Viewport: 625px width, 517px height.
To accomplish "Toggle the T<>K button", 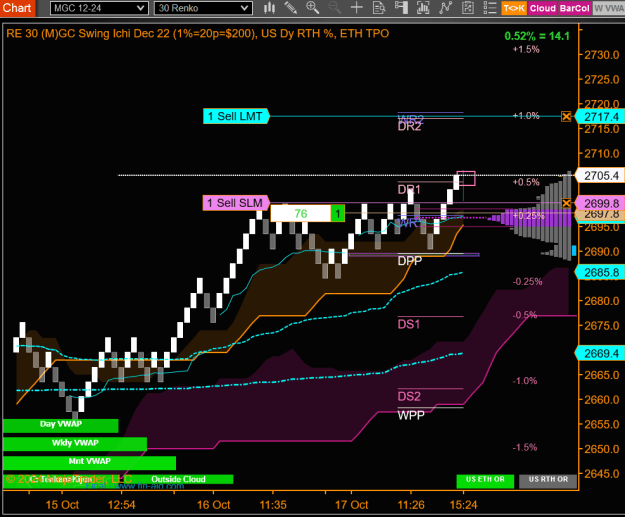I will click(x=514, y=8).
